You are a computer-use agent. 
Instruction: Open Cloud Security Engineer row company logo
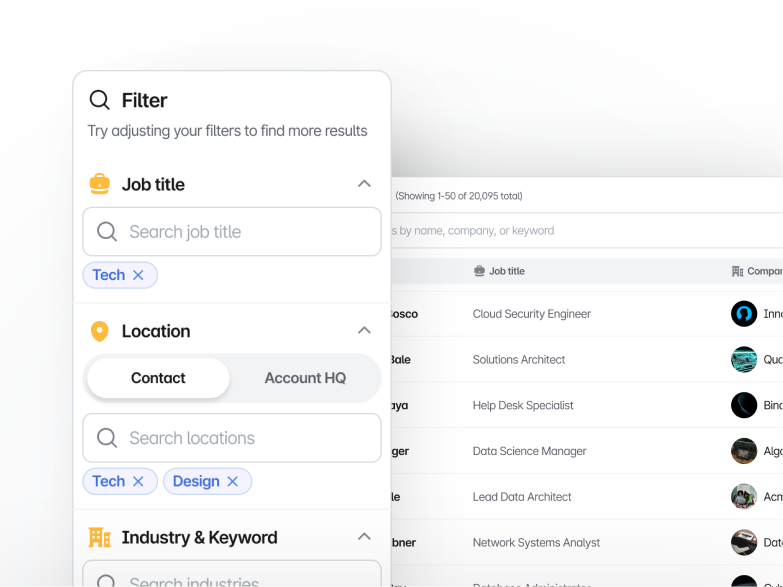tap(744, 314)
